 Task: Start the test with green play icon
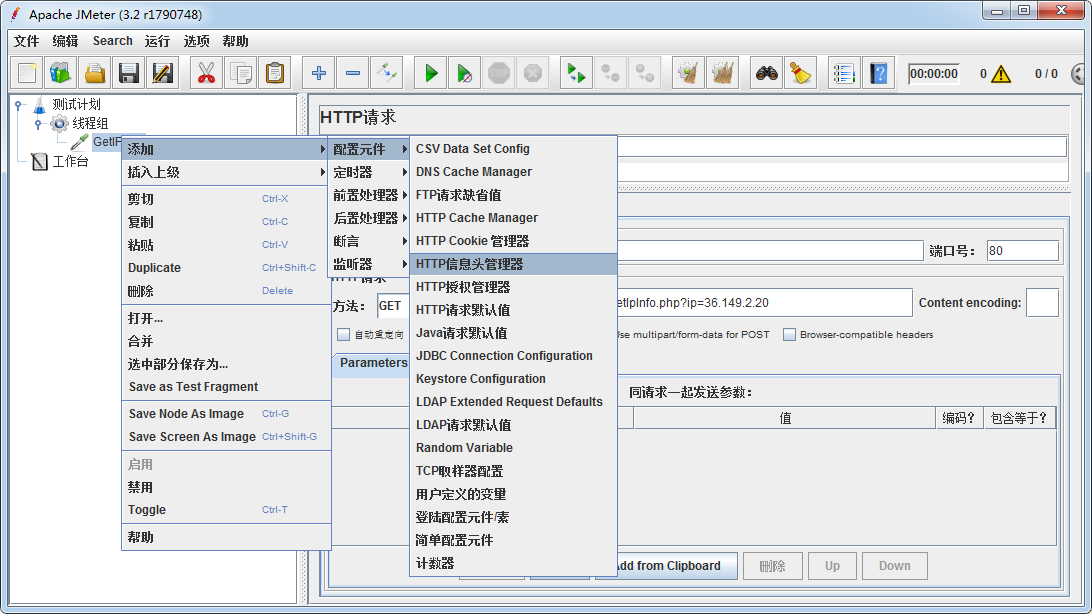[x=431, y=73]
